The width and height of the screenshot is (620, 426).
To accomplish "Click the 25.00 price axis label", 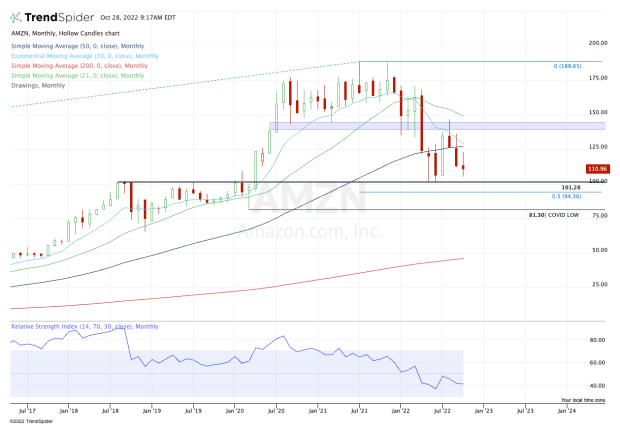I will [599, 284].
